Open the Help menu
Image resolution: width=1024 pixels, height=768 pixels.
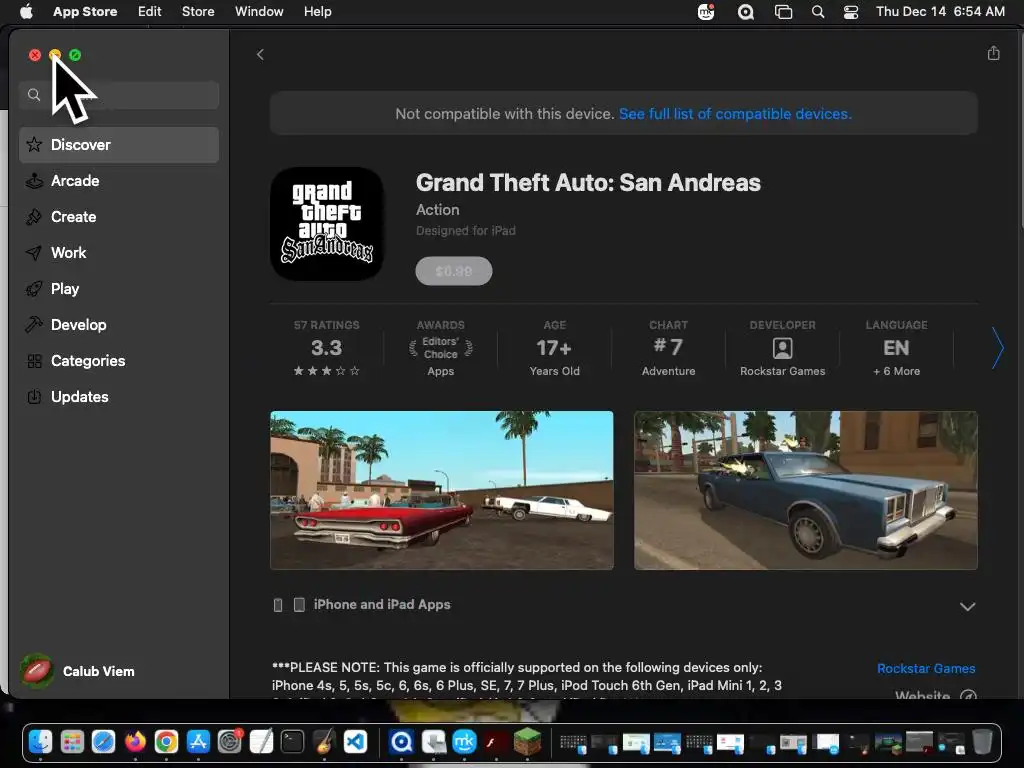(x=317, y=12)
